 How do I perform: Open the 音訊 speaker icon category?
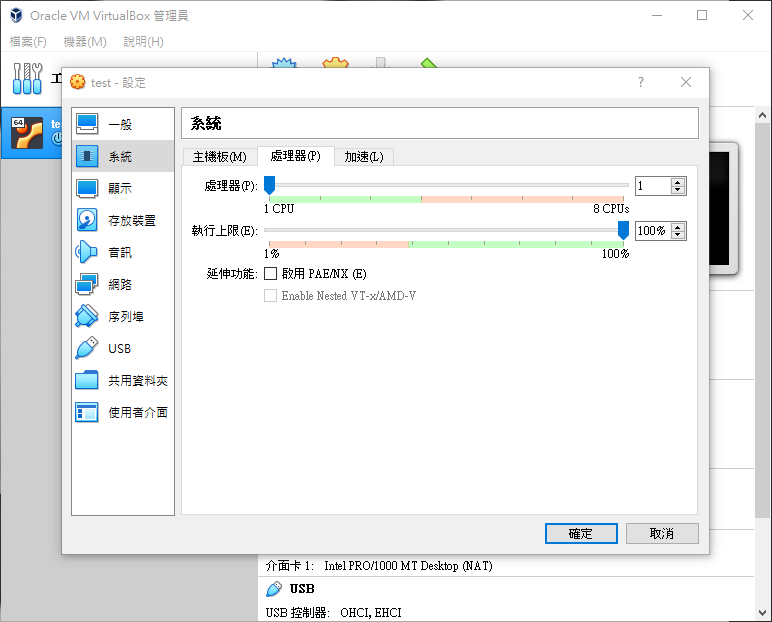pyautogui.click(x=86, y=252)
